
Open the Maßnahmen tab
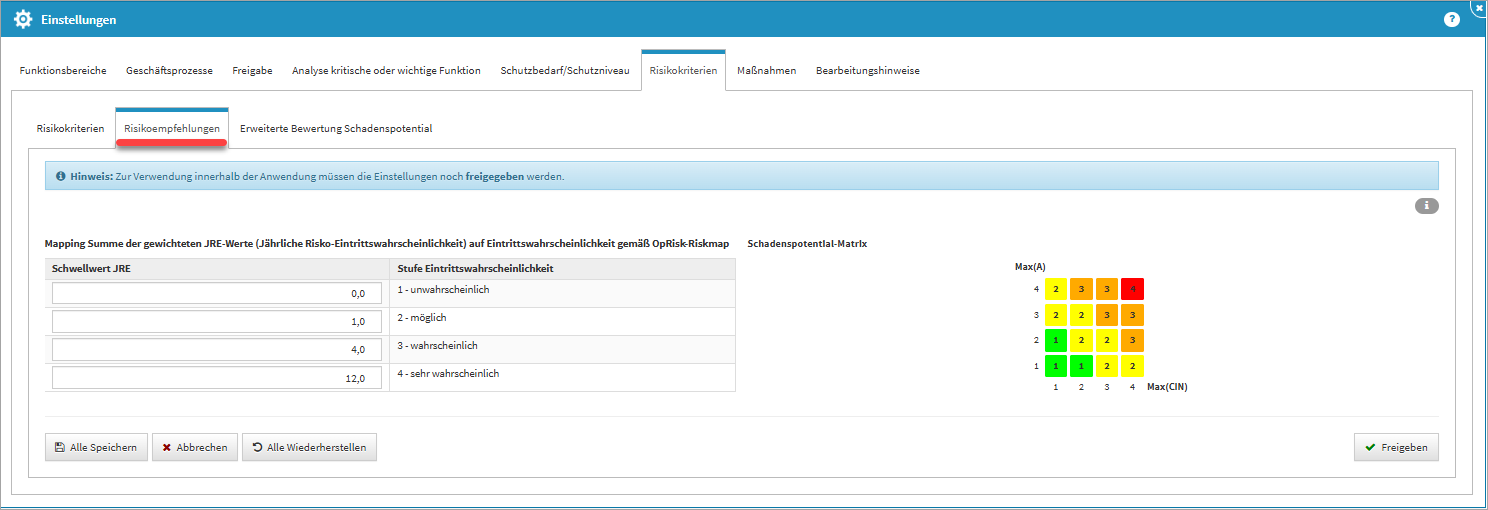point(766,71)
